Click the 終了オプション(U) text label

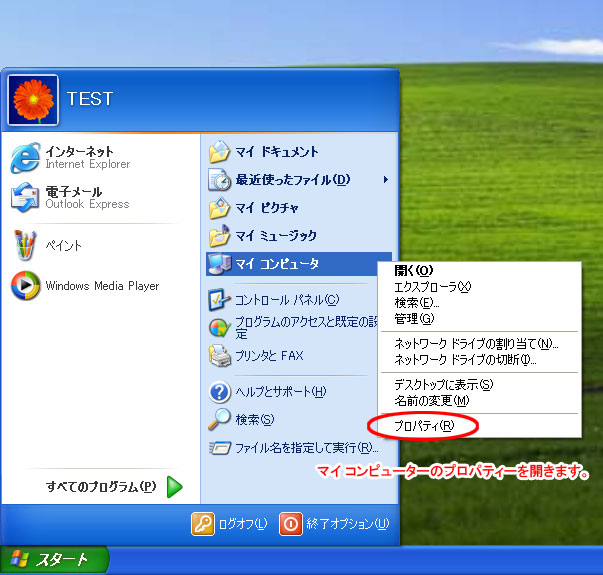pyautogui.click(x=348, y=524)
